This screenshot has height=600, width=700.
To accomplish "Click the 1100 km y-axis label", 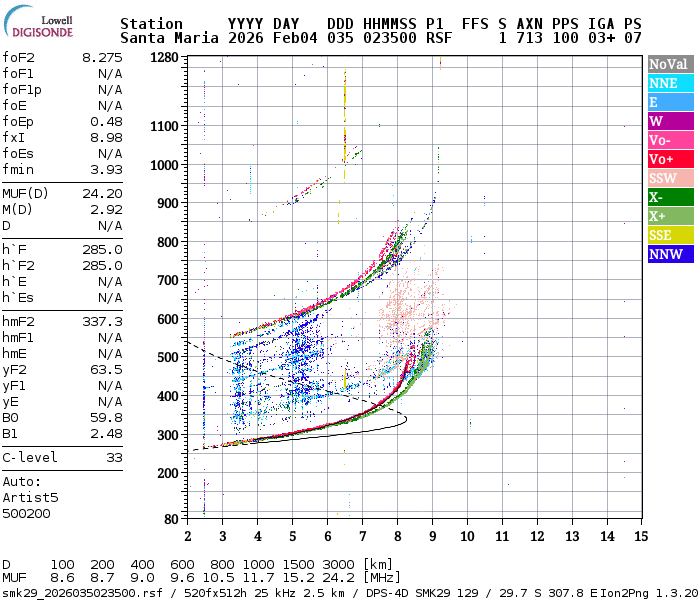I will [x=164, y=126].
